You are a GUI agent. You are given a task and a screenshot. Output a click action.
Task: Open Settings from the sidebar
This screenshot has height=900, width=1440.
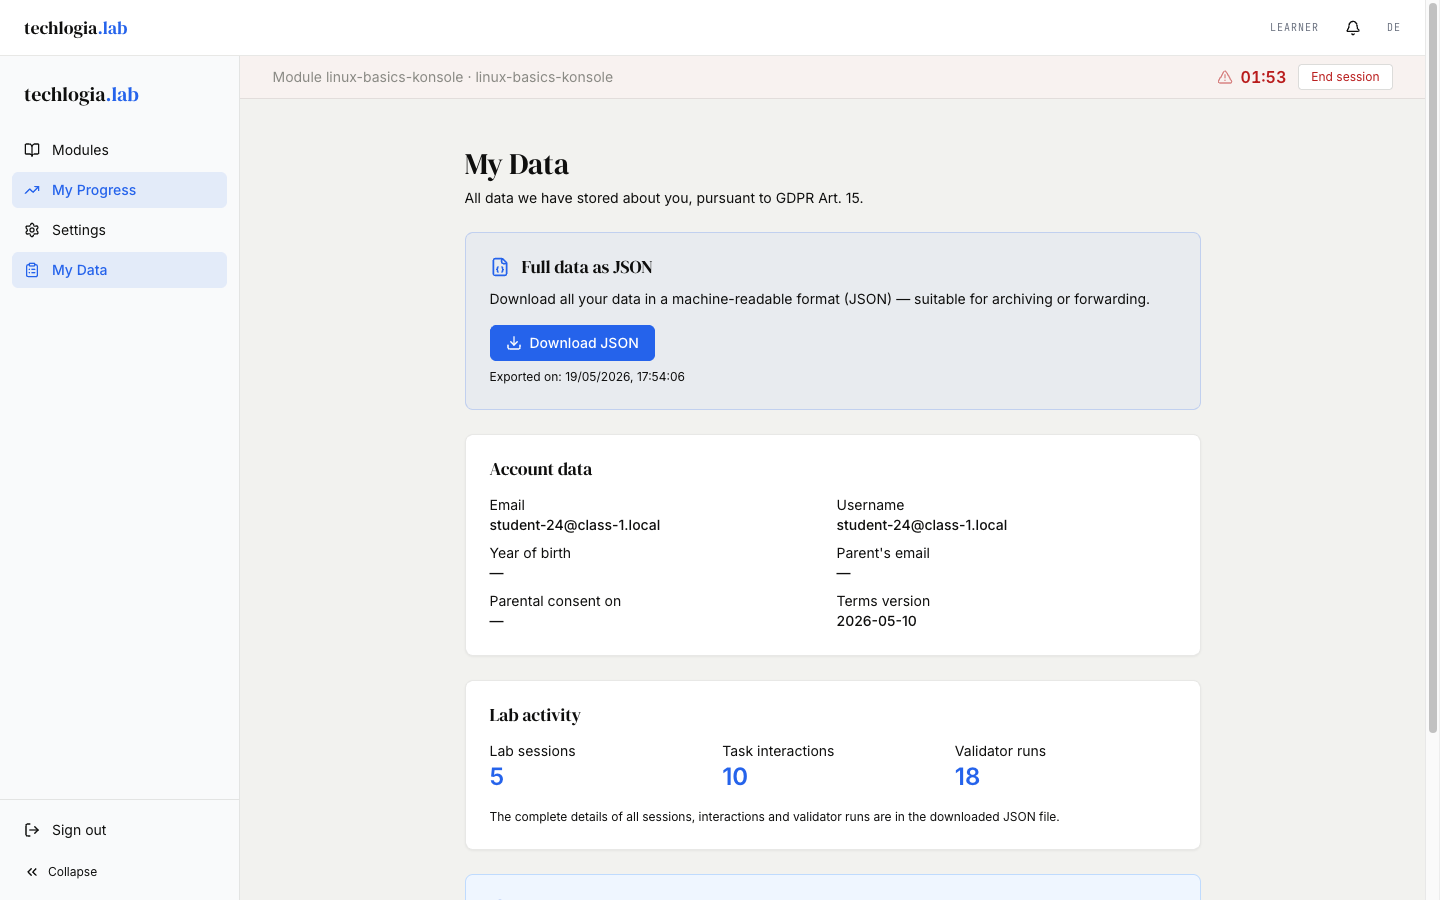click(119, 230)
